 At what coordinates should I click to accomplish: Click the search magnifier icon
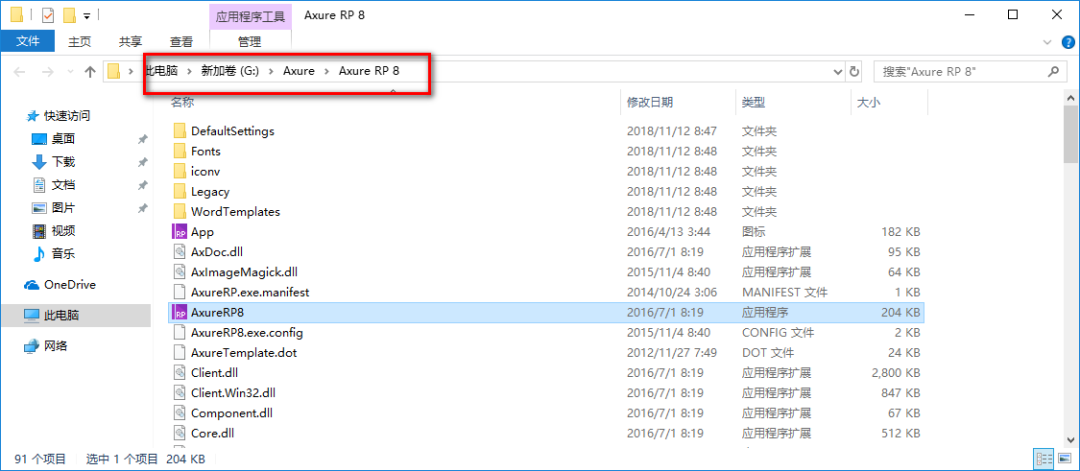pyautogui.click(x=1053, y=72)
